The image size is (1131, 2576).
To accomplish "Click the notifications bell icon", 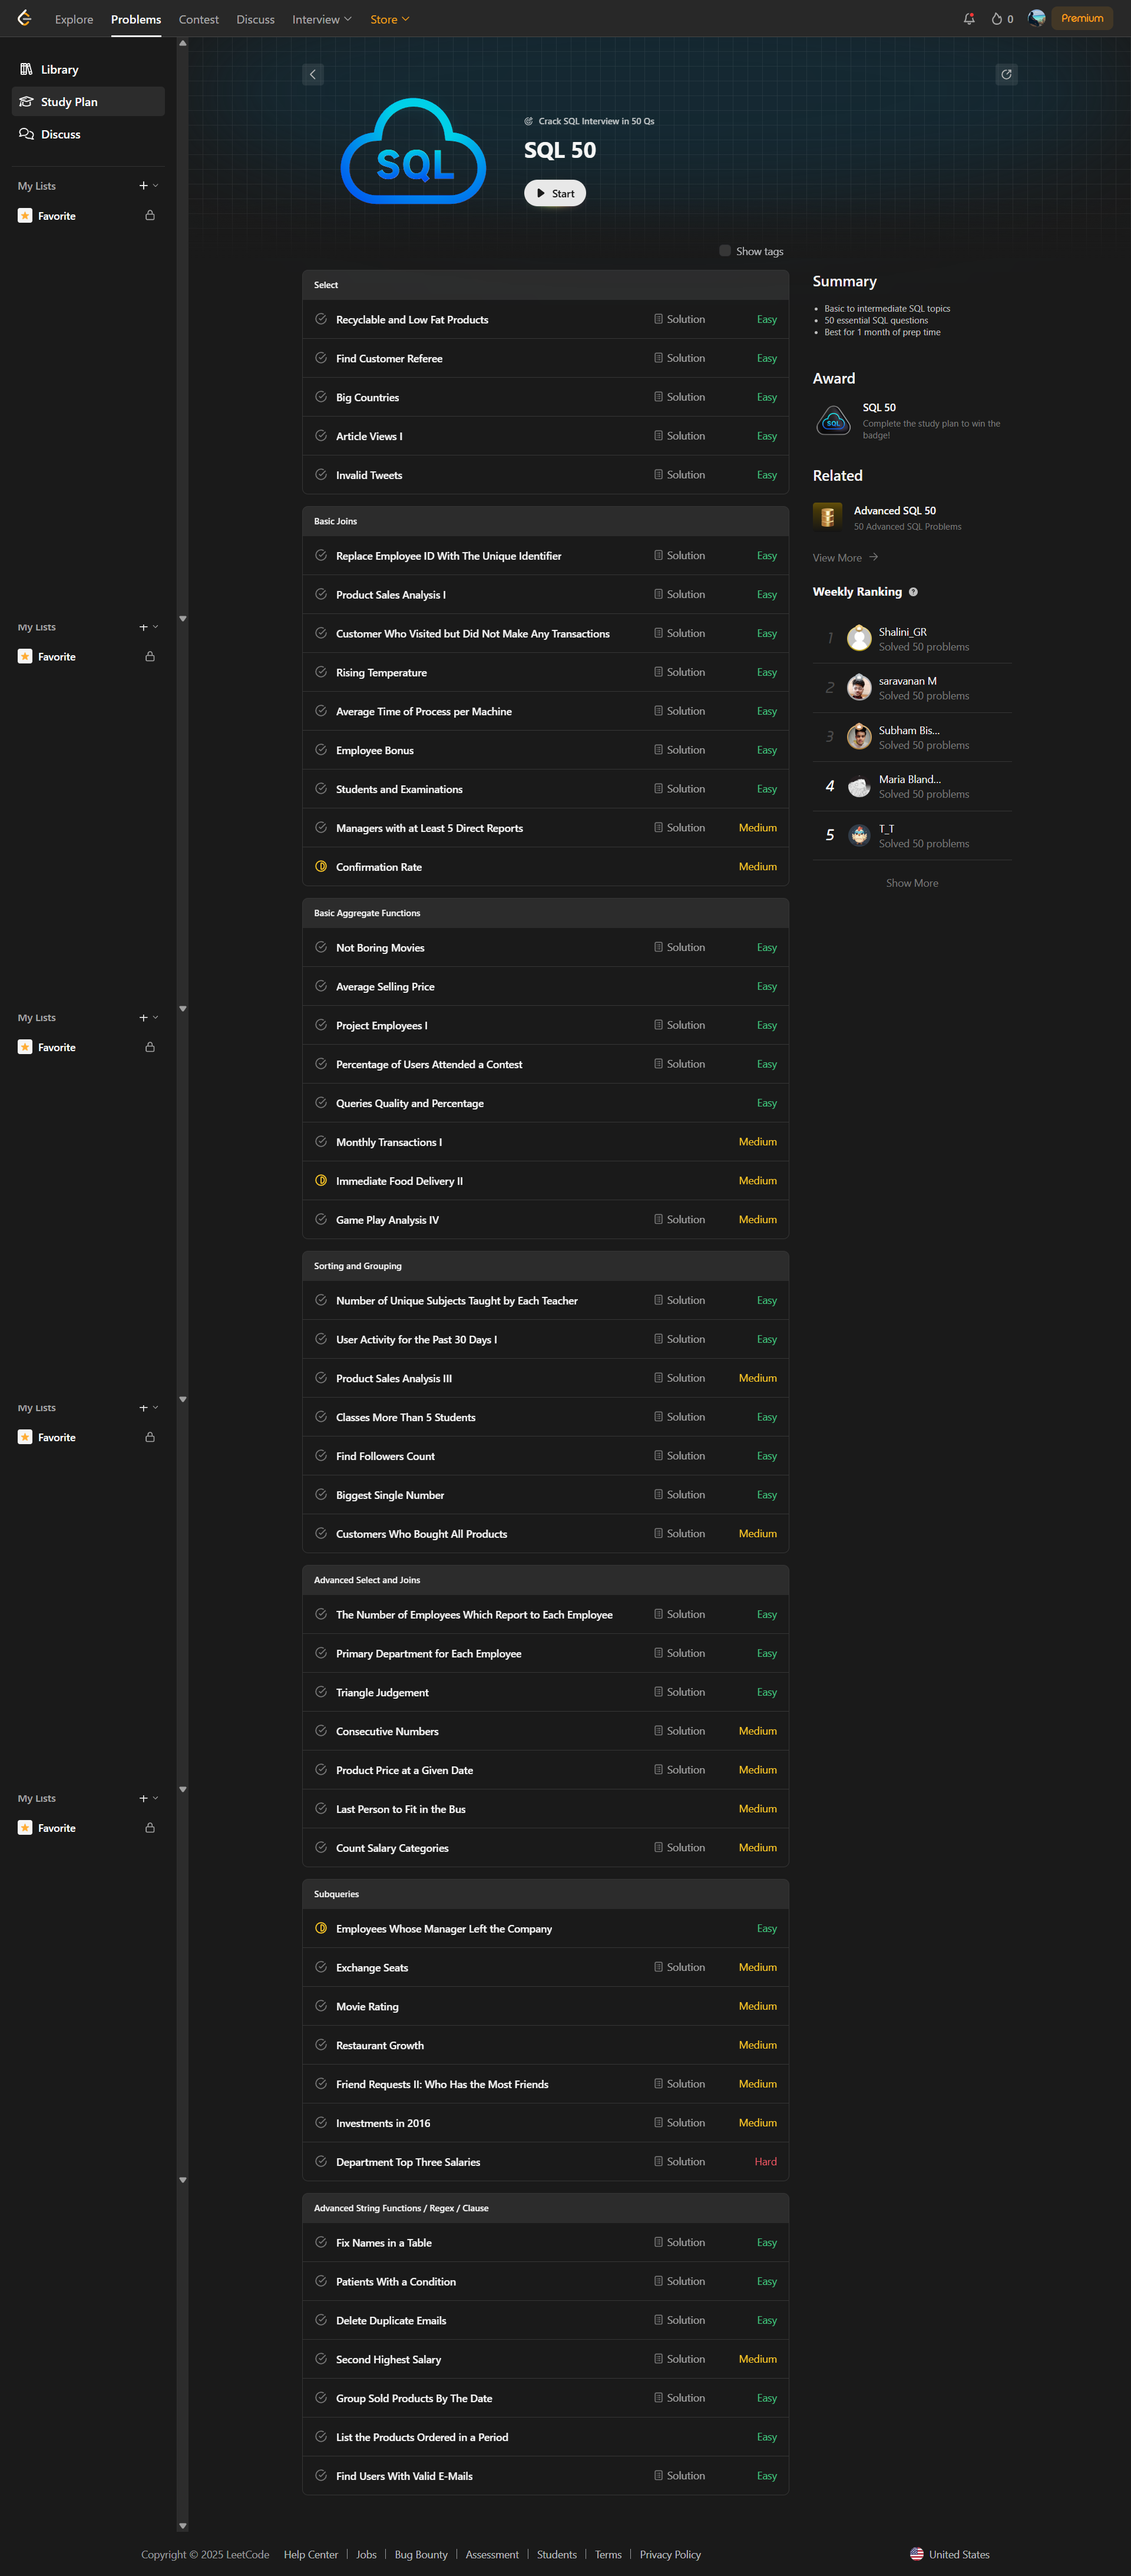I will click(x=968, y=19).
